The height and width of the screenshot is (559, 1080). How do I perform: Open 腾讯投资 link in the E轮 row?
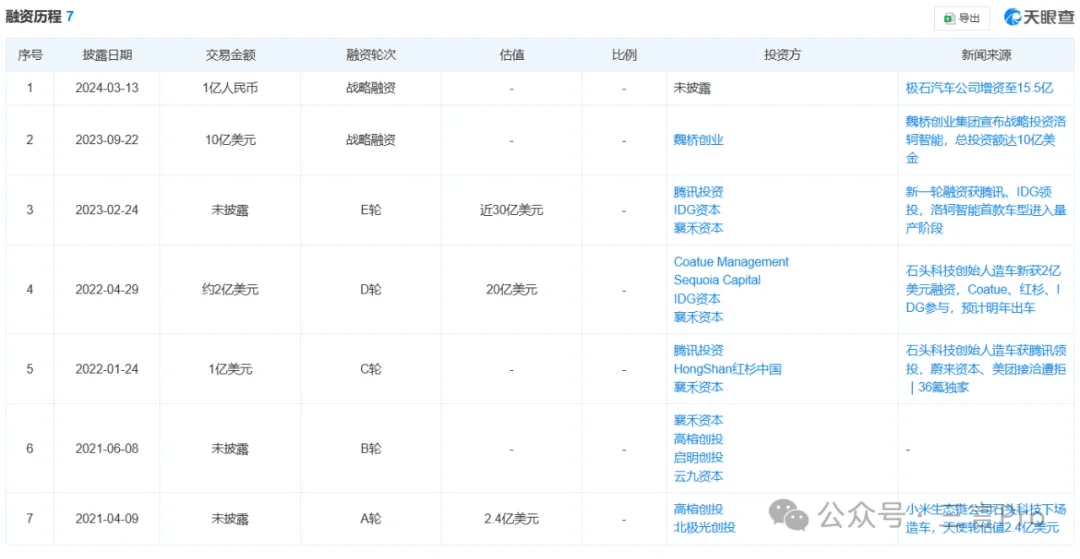[698, 192]
